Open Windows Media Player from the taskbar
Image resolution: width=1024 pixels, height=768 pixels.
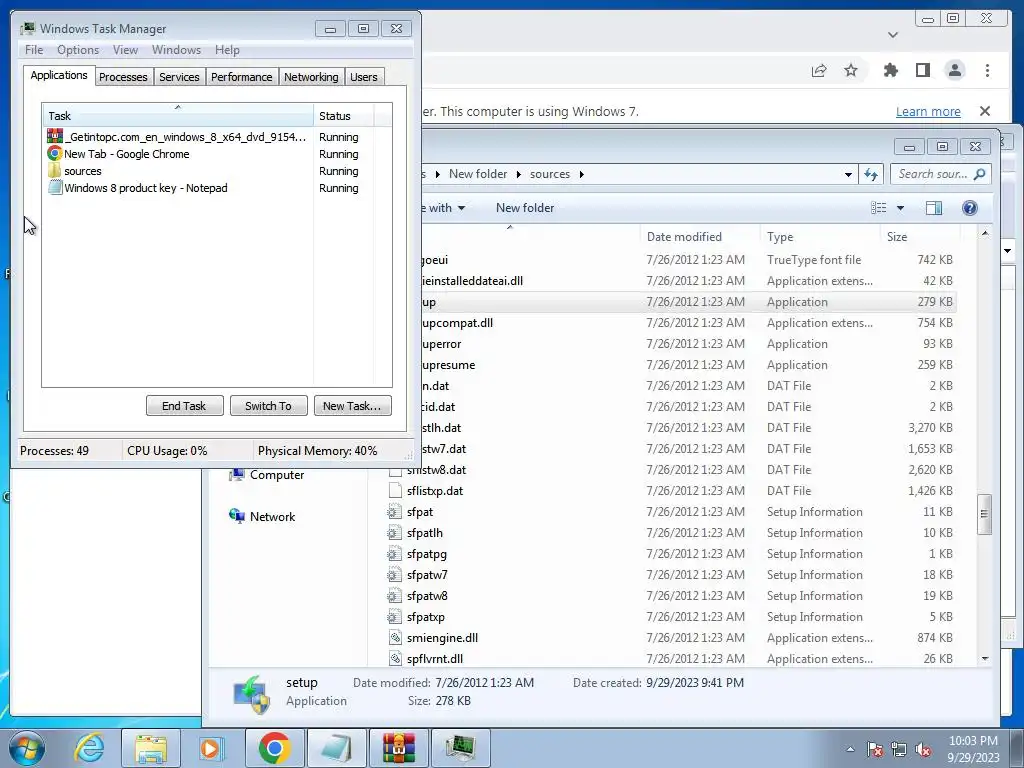tap(212, 748)
